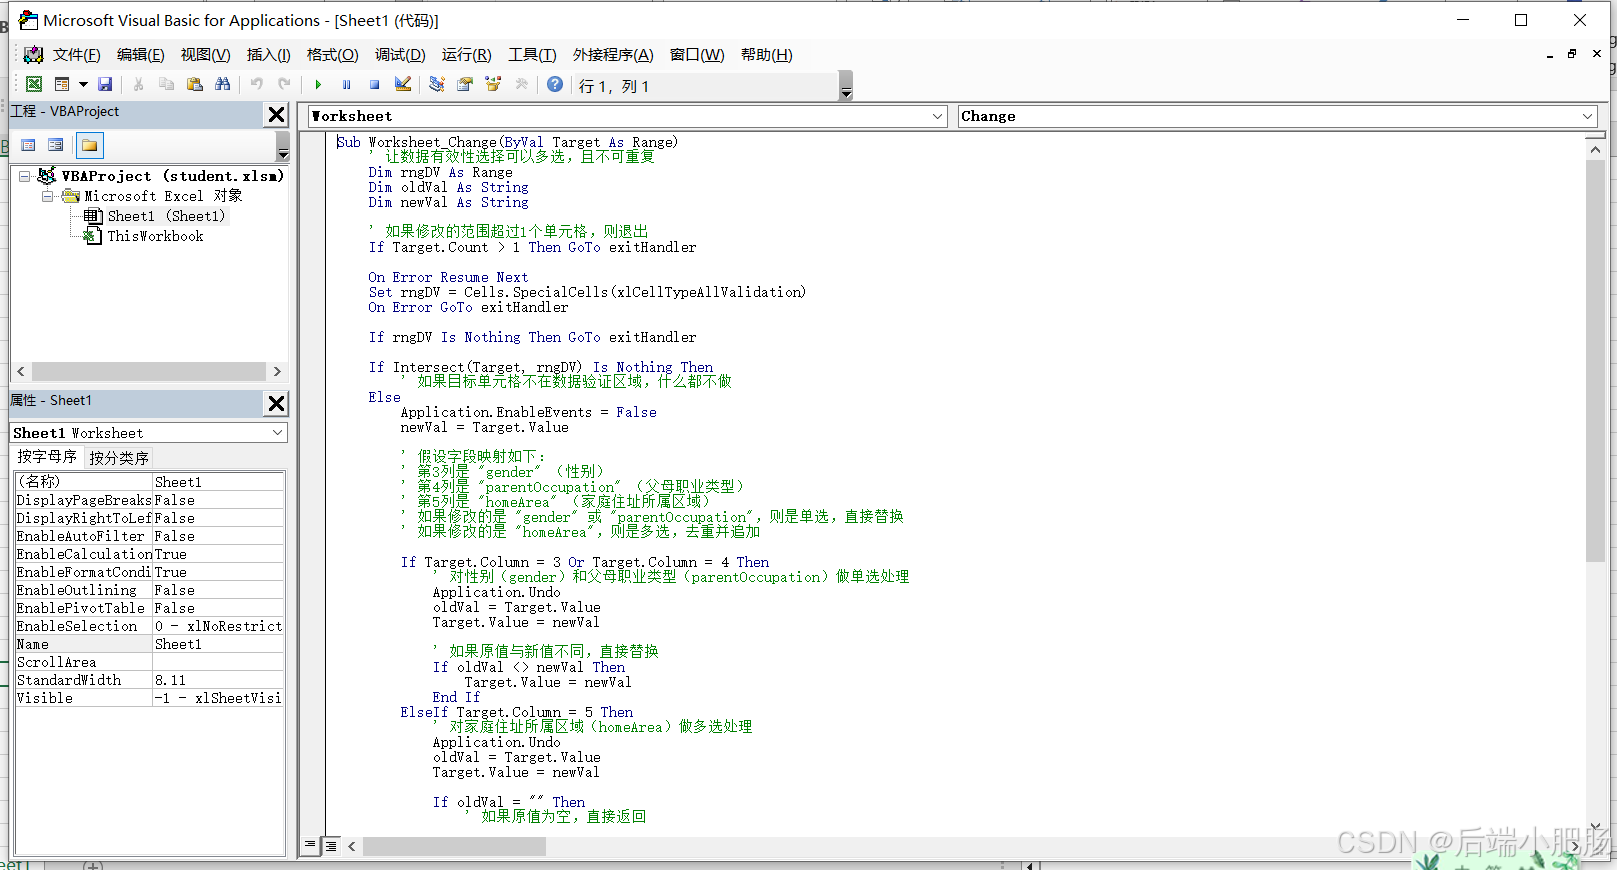Close the Sheet1 properties panel
This screenshot has height=870, width=1617.
pyautogui.click(x=277, y=403)
